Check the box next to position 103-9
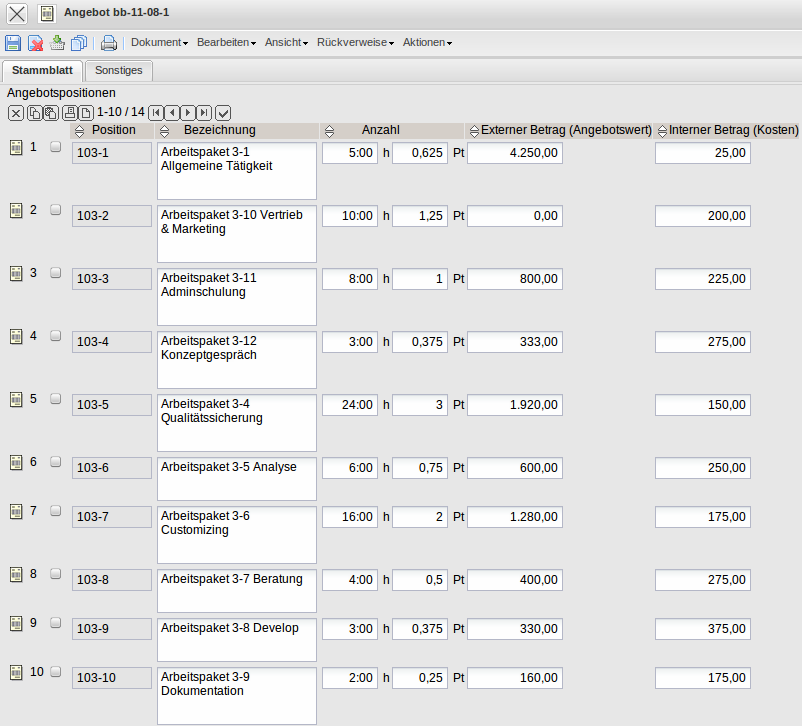The width and height of the screenshot is (802, 726). click(x=56, y=622)
